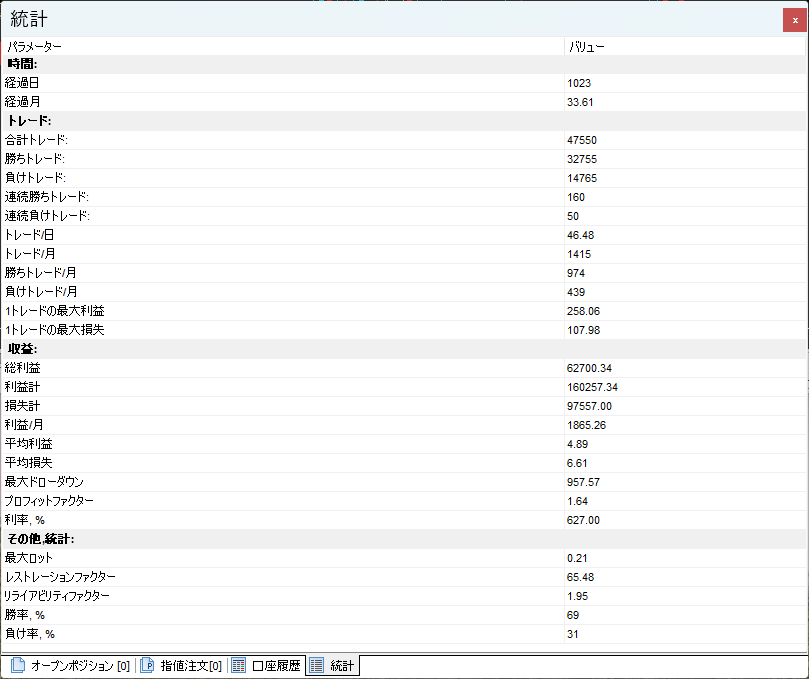
Task: Click the 口座履歴 tab table icon
Action: click(238, 665)
